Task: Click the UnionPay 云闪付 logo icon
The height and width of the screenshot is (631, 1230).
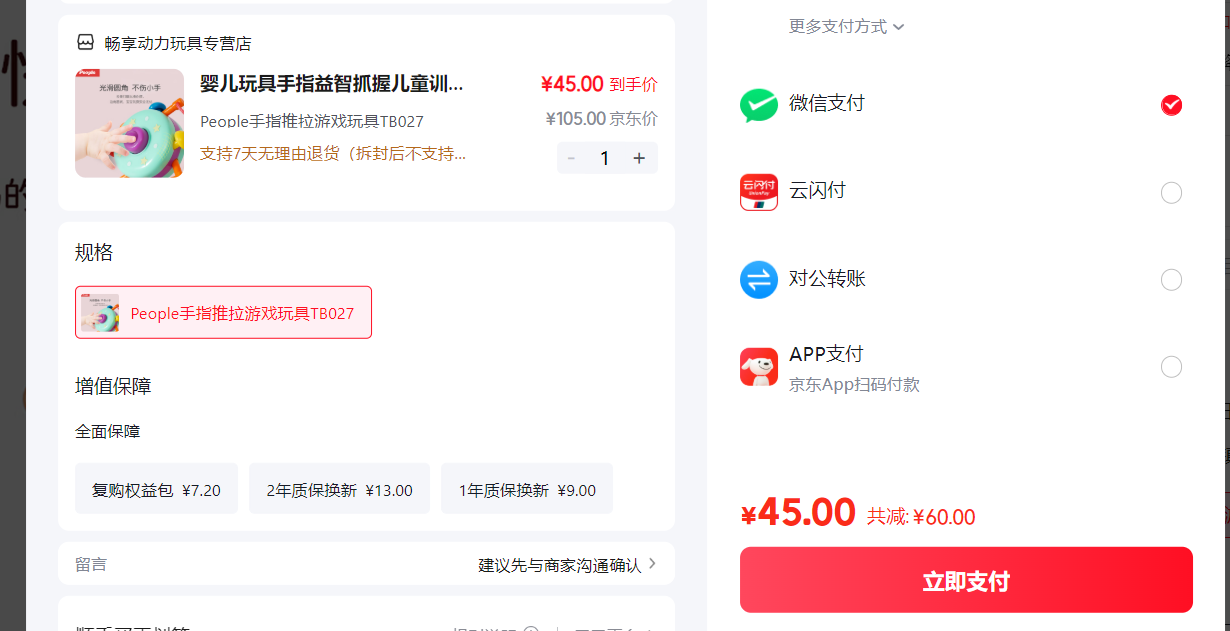Action: tap(759, 192)
